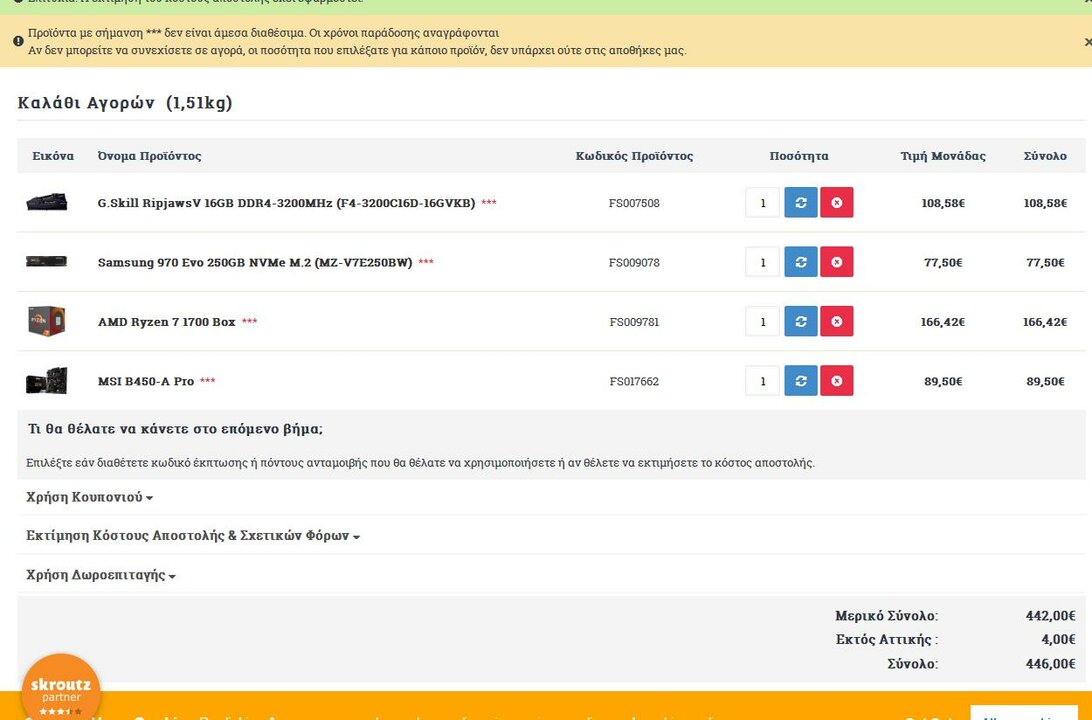The height and width of the screenshot is (720, 1092).
Task: Delete MSI B450-A Pro from cart
Action: 836,381
